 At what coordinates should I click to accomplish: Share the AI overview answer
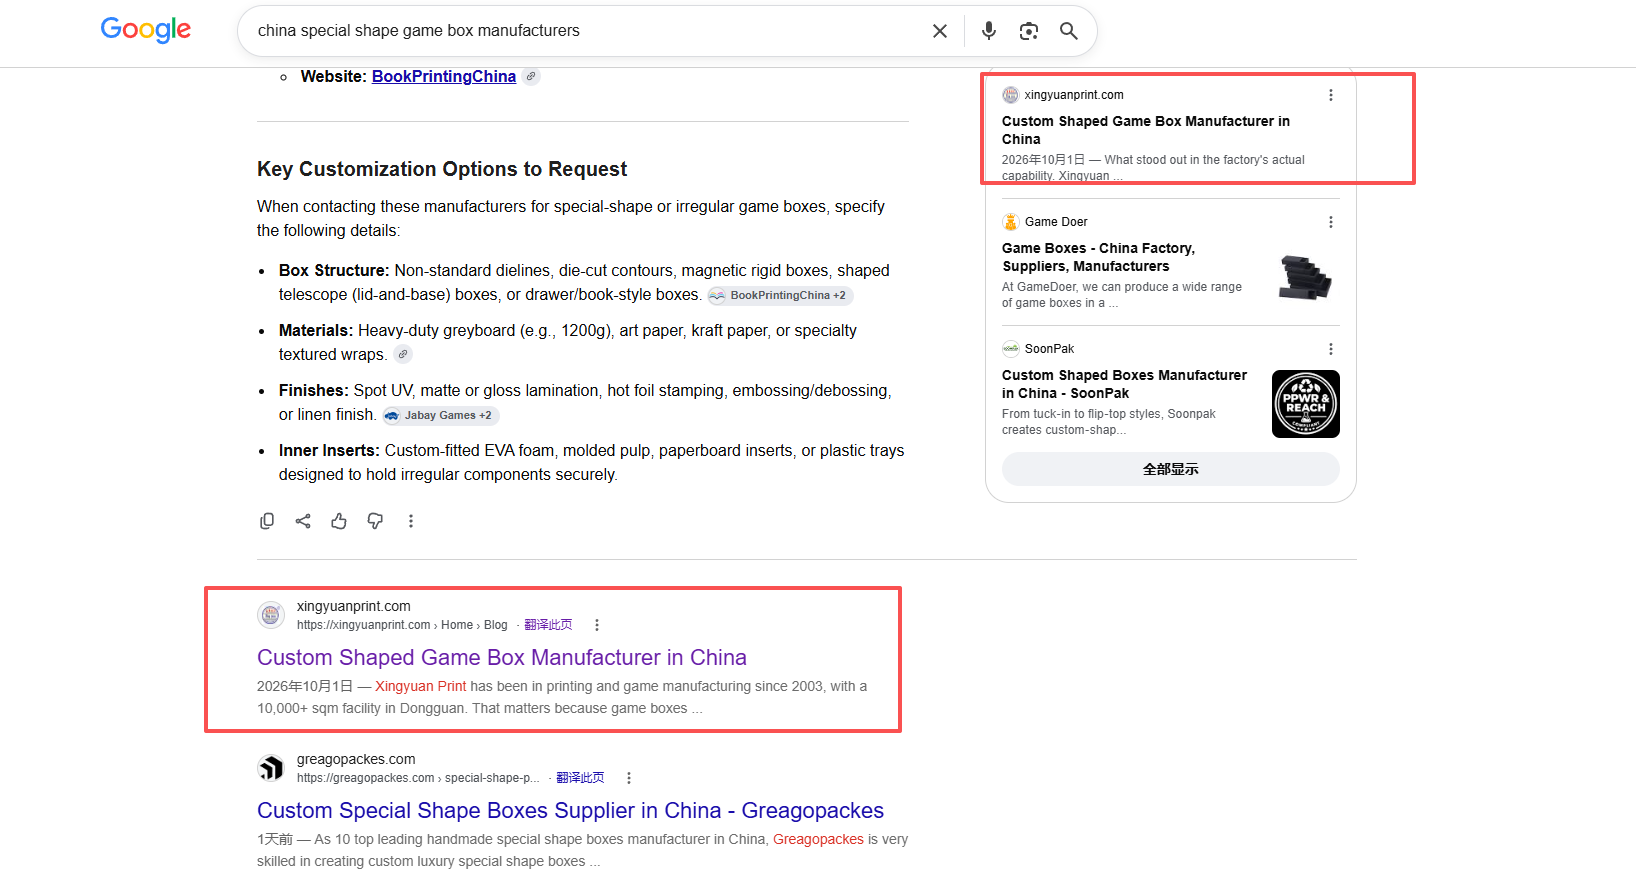303,521
